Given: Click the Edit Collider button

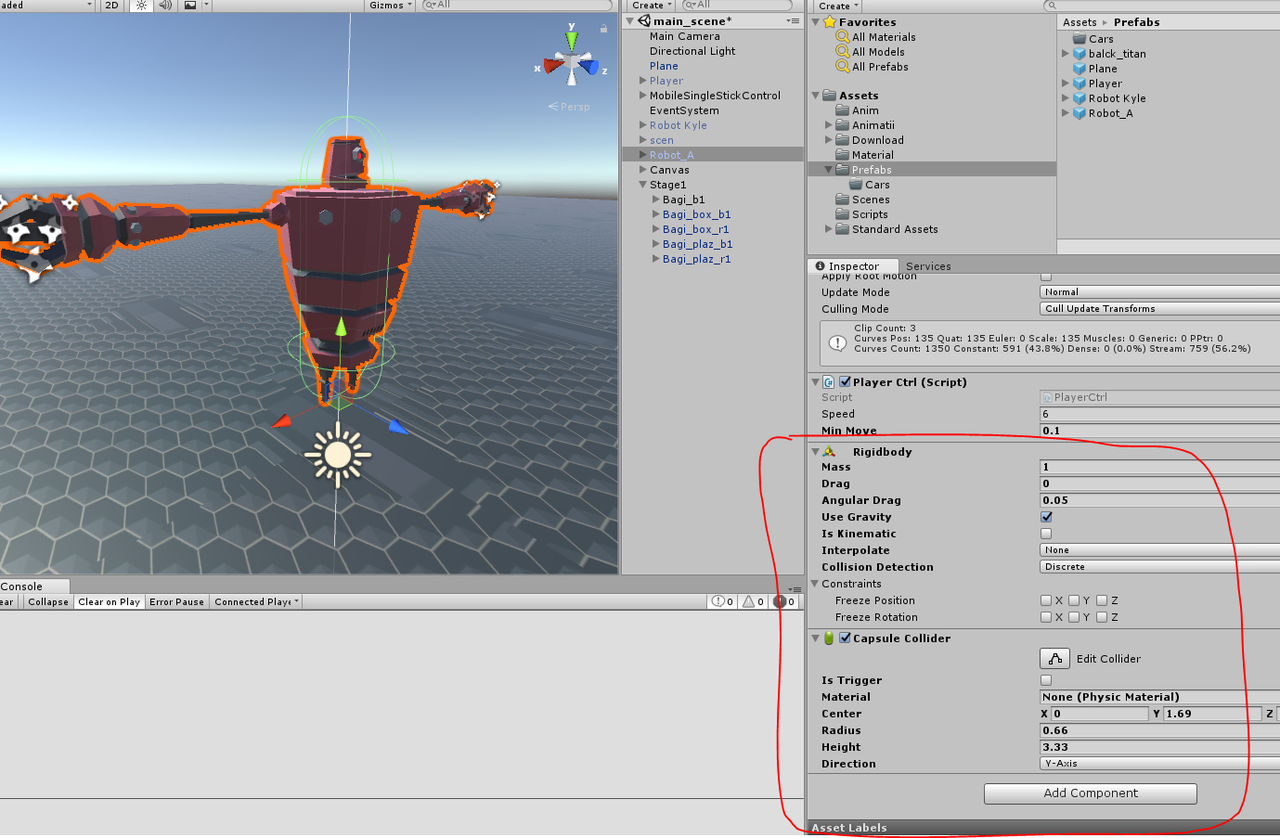Looking at the screenshot, I should click(x=1055, y=659).
